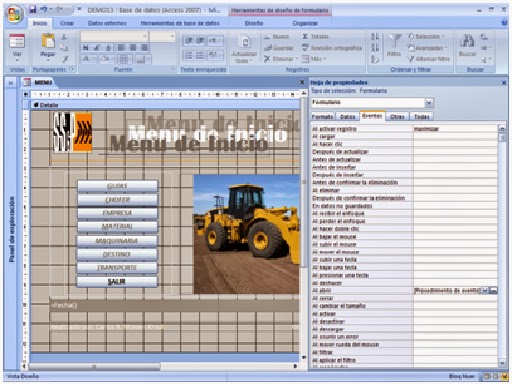This screenshot has height=384, width=512.
Task: Run Revisión ortográfica spell check
Action: click(x=332, y=48)
